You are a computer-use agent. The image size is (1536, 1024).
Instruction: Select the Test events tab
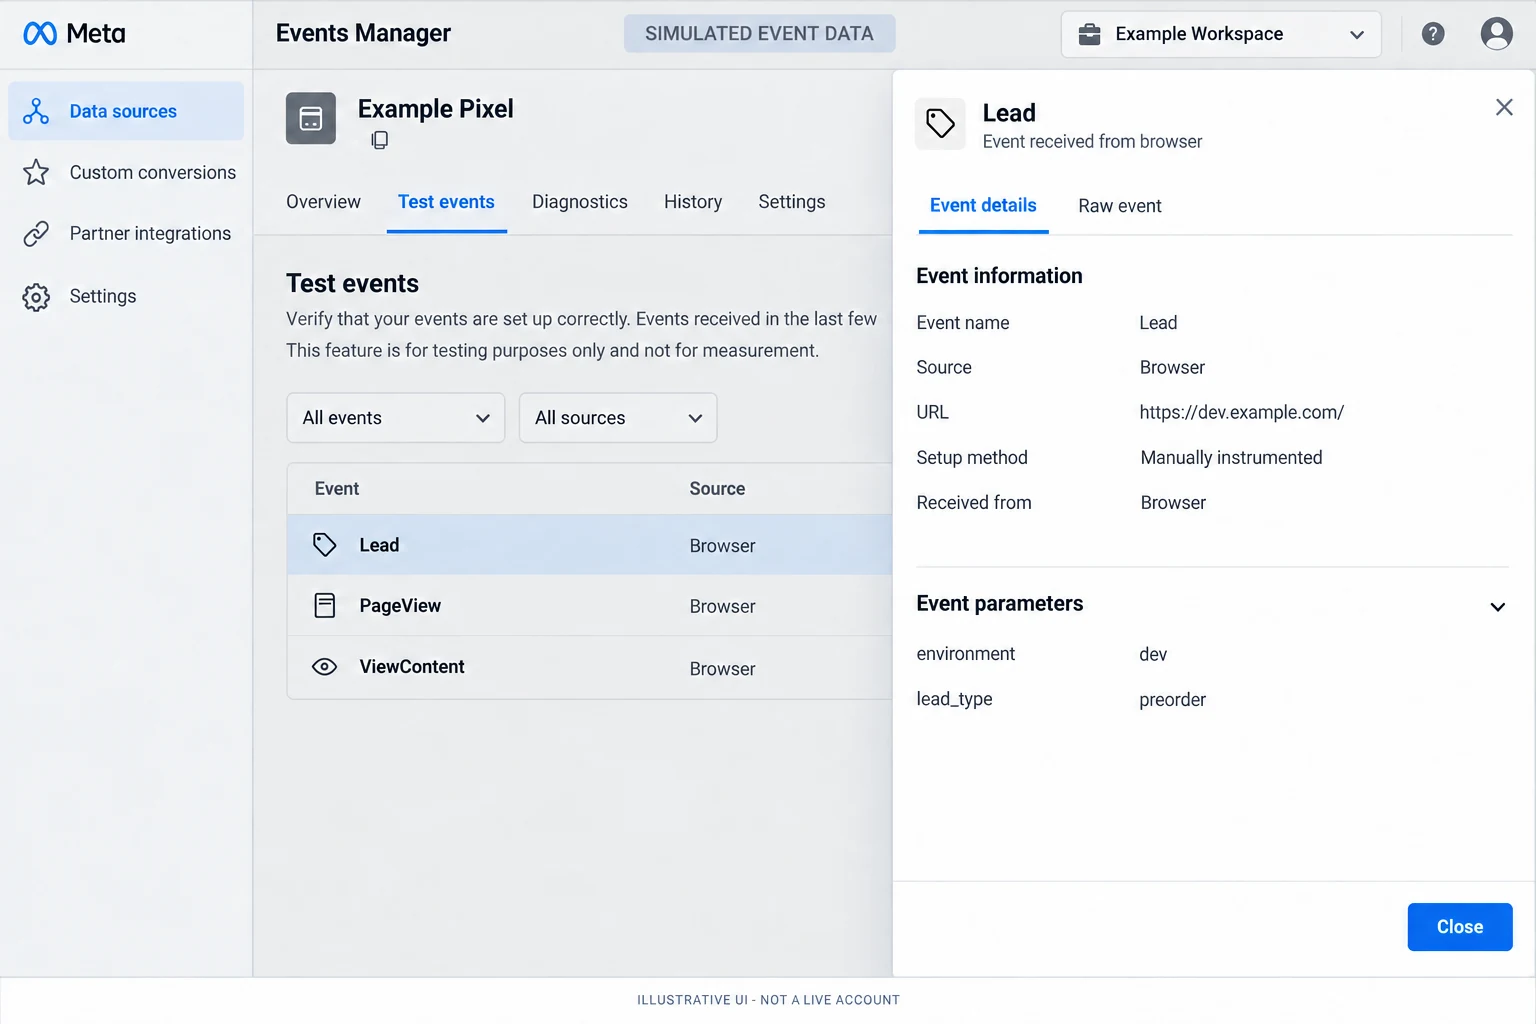pos(446,202)
